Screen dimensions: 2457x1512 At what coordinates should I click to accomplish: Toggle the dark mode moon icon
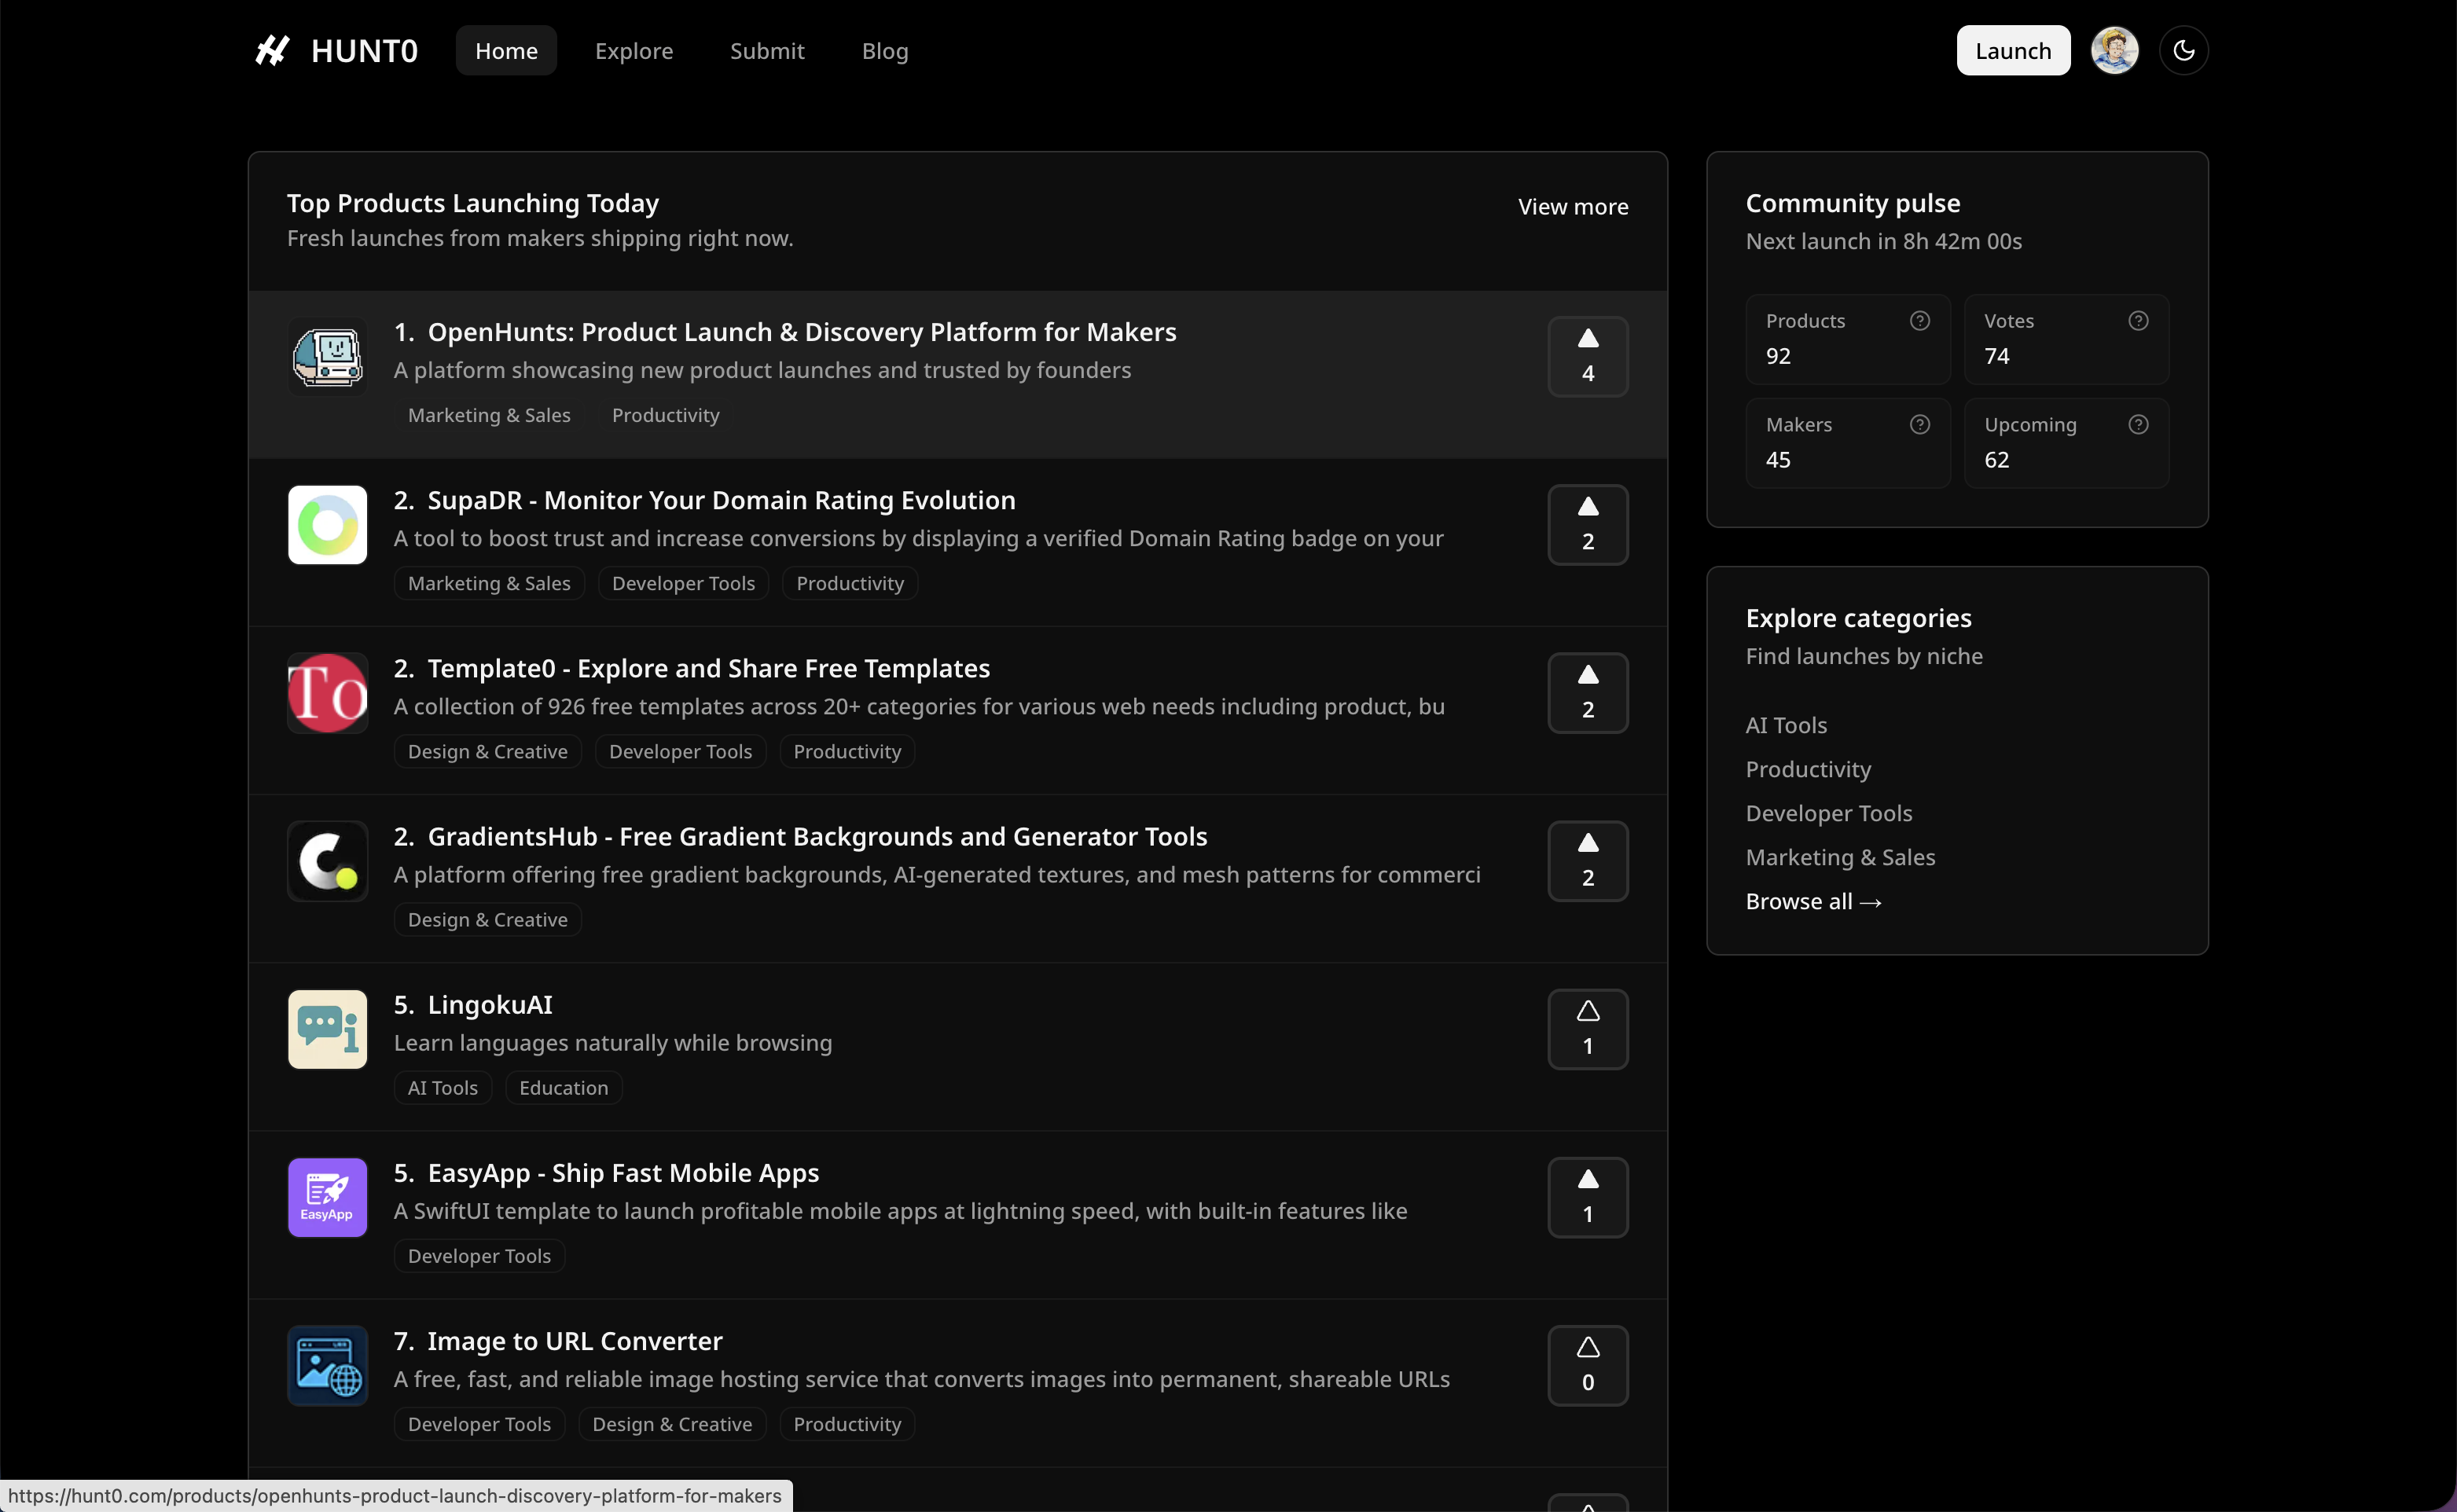[x=2183, y=50]
